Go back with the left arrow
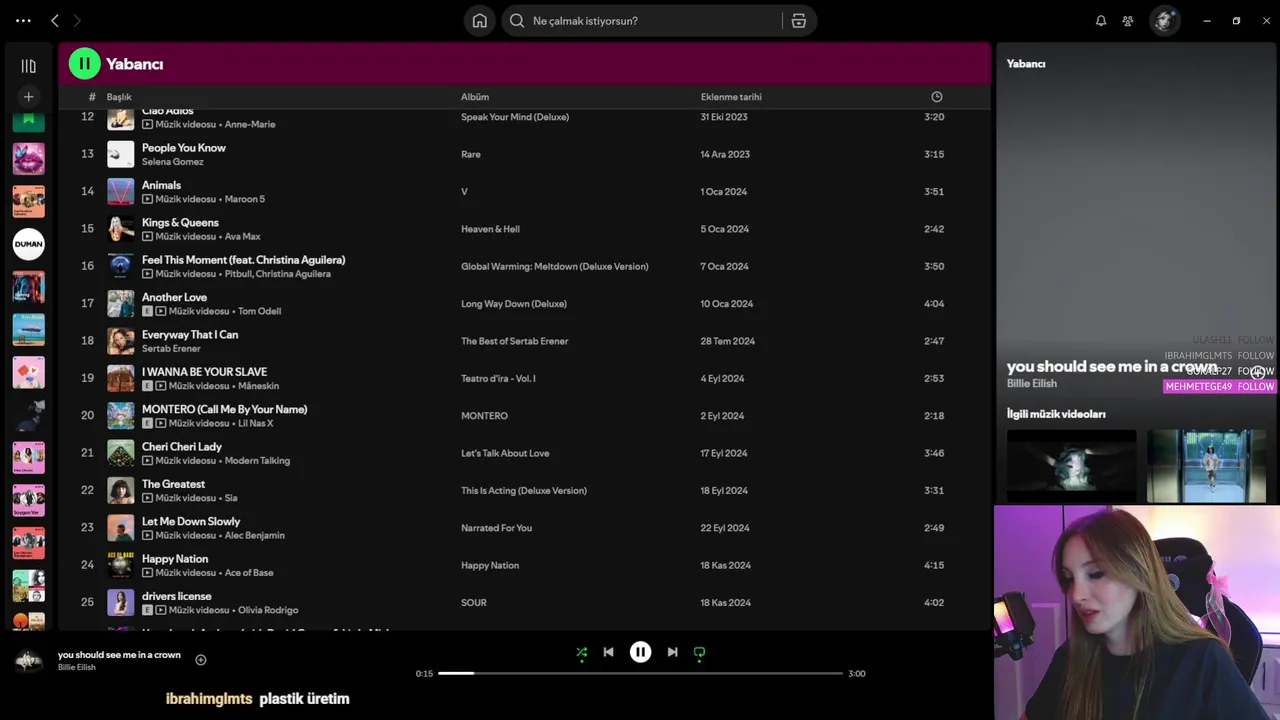This screenshot has height=720, width=1280. pos(55,20)
